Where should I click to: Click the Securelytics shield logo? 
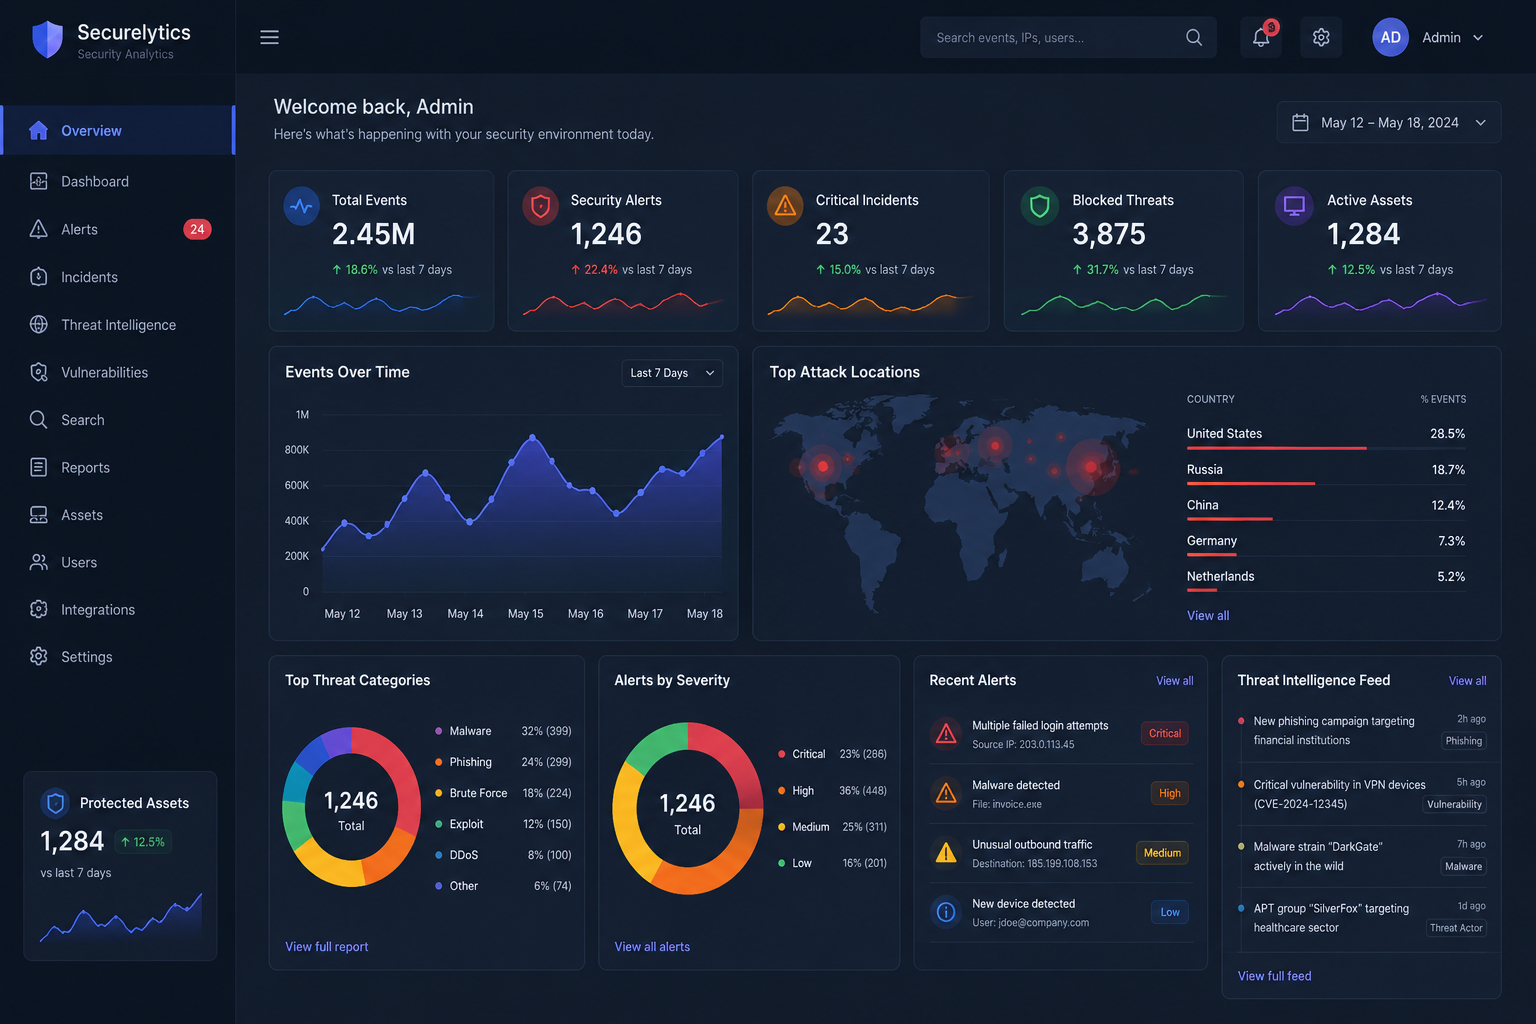point(47,40)
